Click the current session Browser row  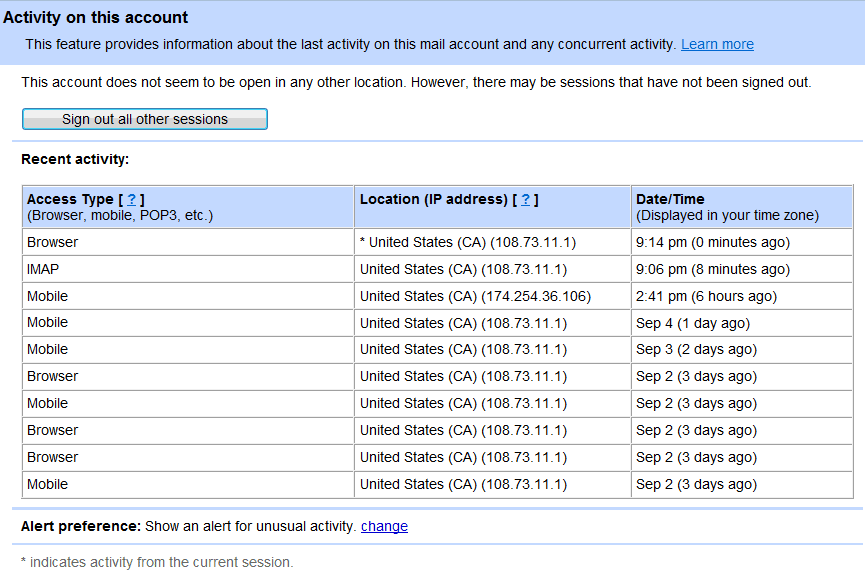[x=437, y=242]
